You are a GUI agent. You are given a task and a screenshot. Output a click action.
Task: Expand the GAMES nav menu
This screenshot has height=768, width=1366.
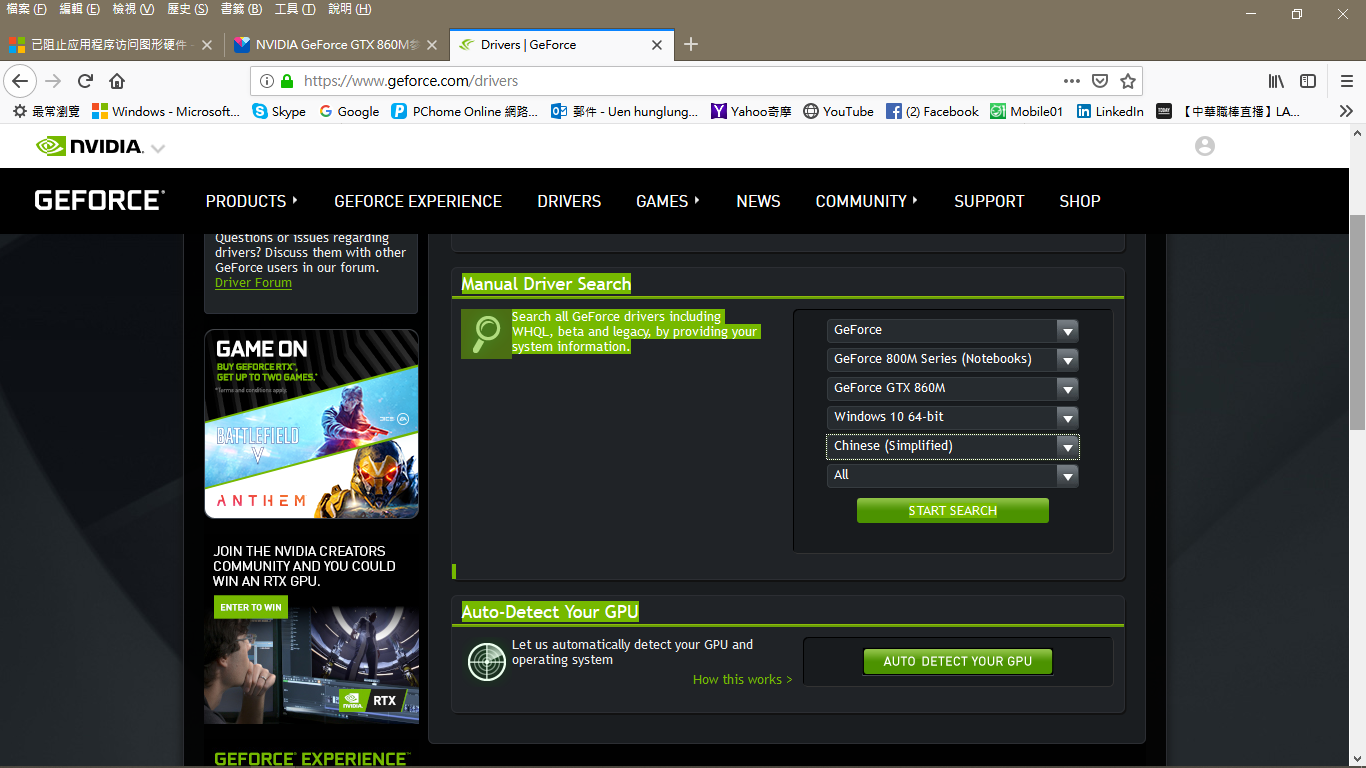pyautogui.click(x=668, y=201)
